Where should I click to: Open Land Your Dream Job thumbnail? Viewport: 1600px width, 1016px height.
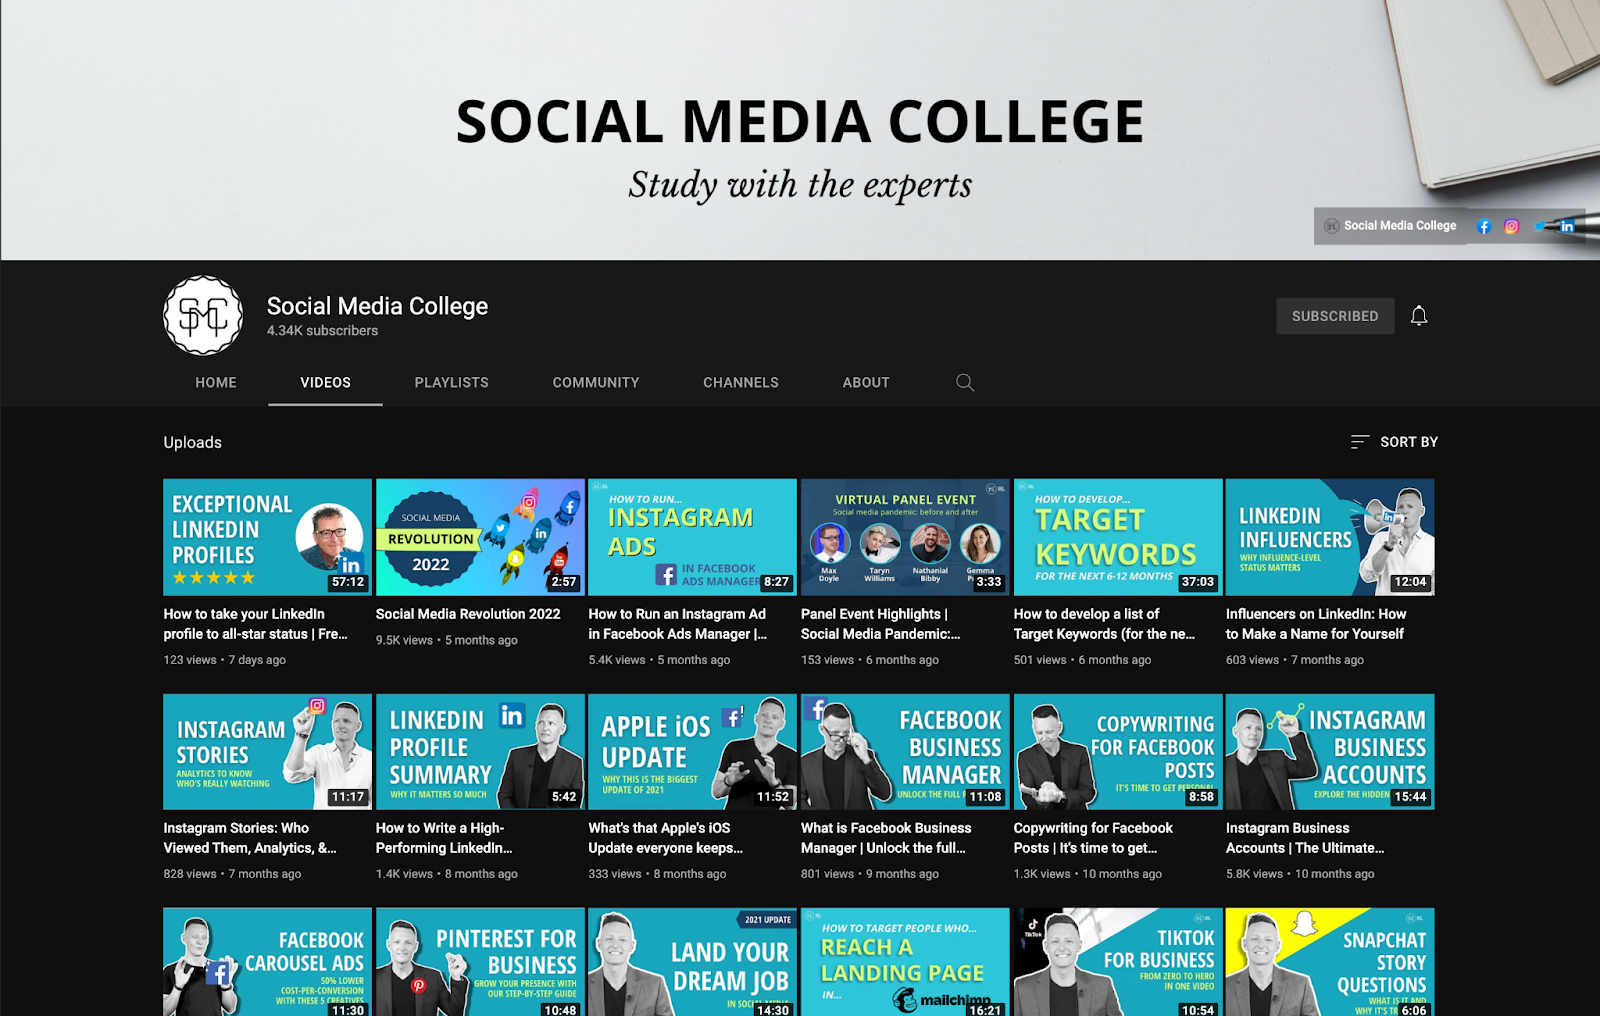point(692,962)
